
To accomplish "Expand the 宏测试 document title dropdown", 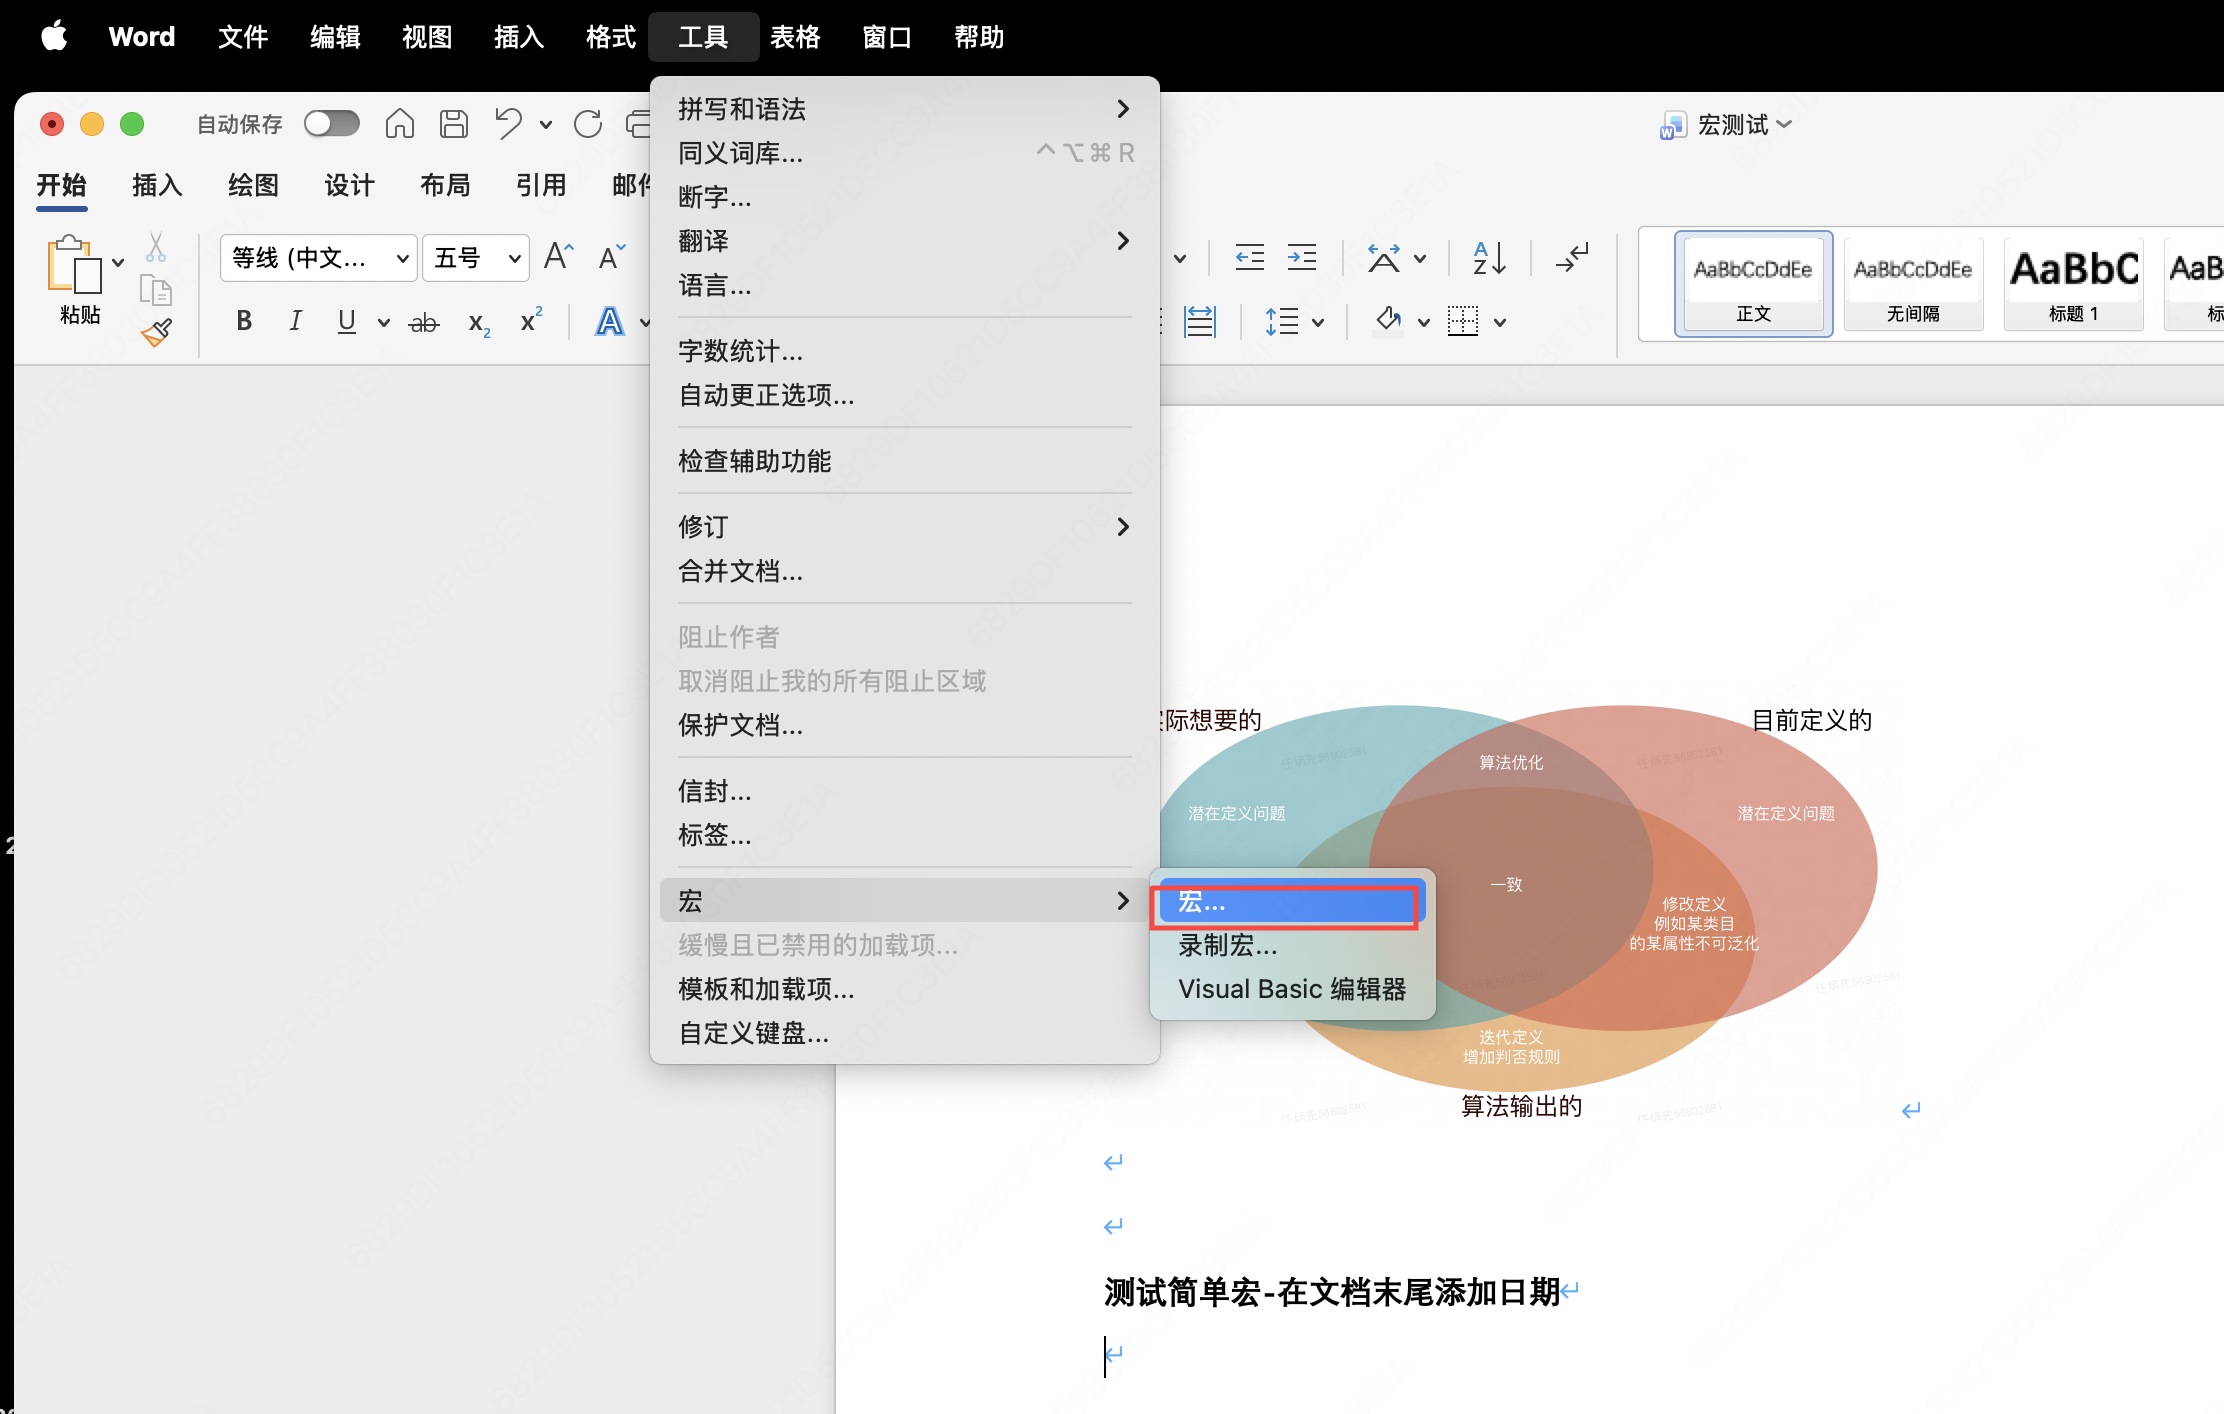I will tap(1785, 124).
